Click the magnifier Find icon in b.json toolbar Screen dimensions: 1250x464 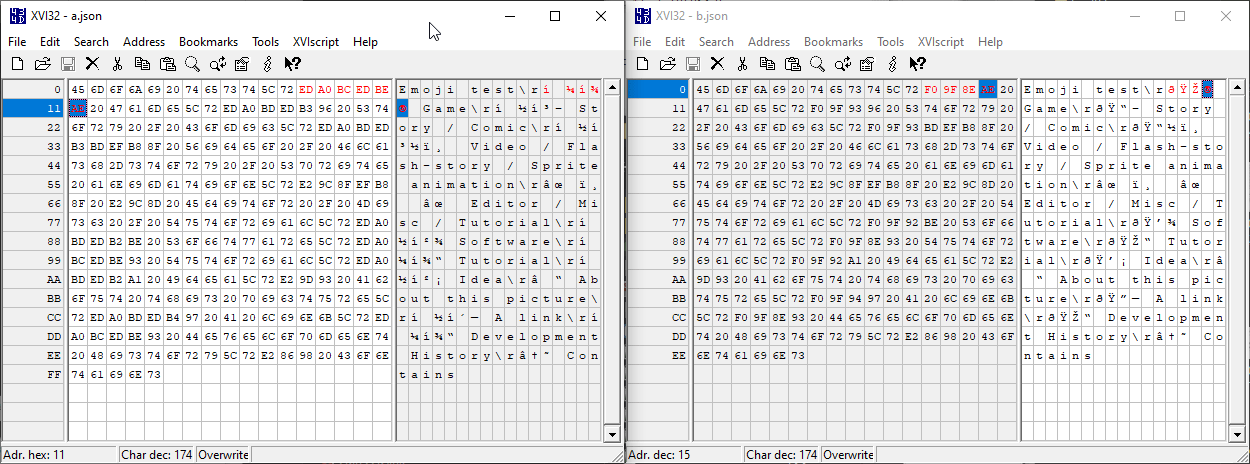tap(817, 64)
